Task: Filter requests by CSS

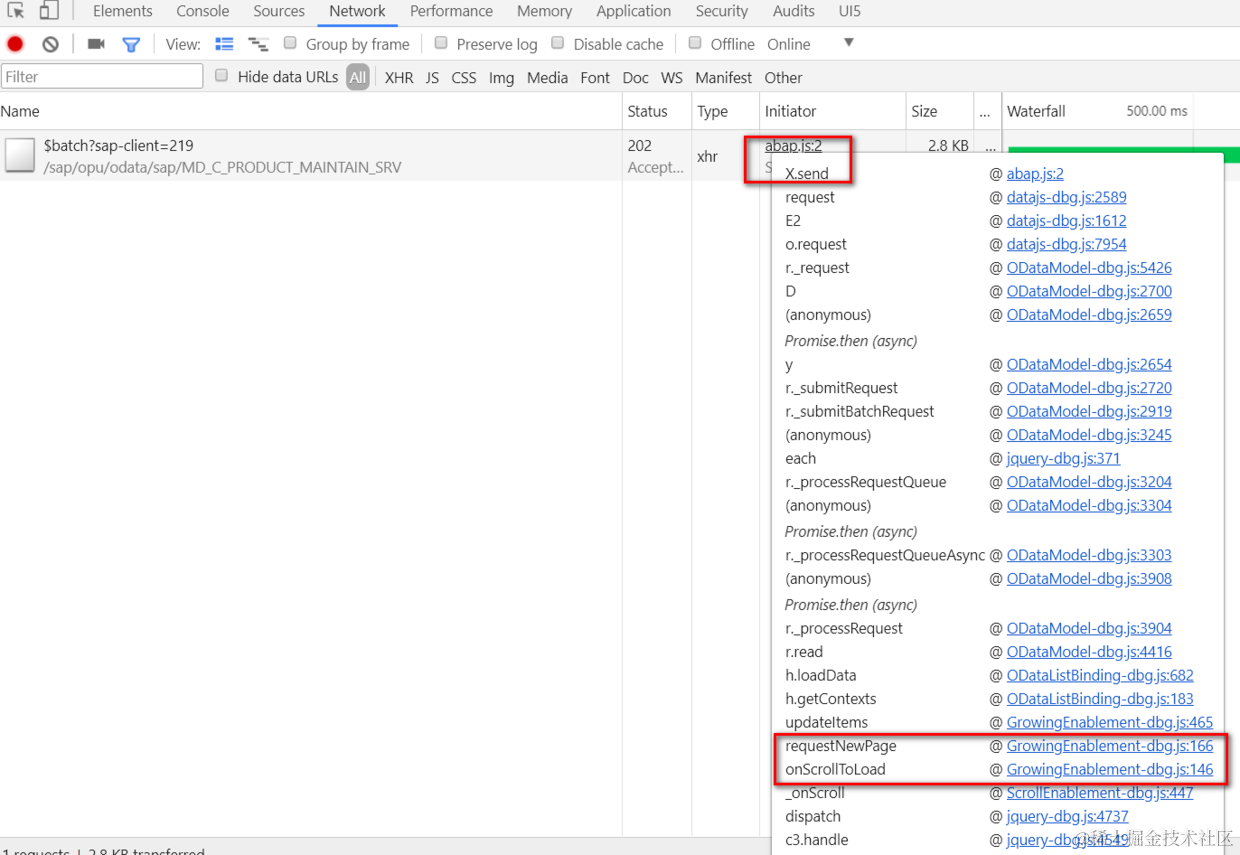Action: [x=464, y=77]
